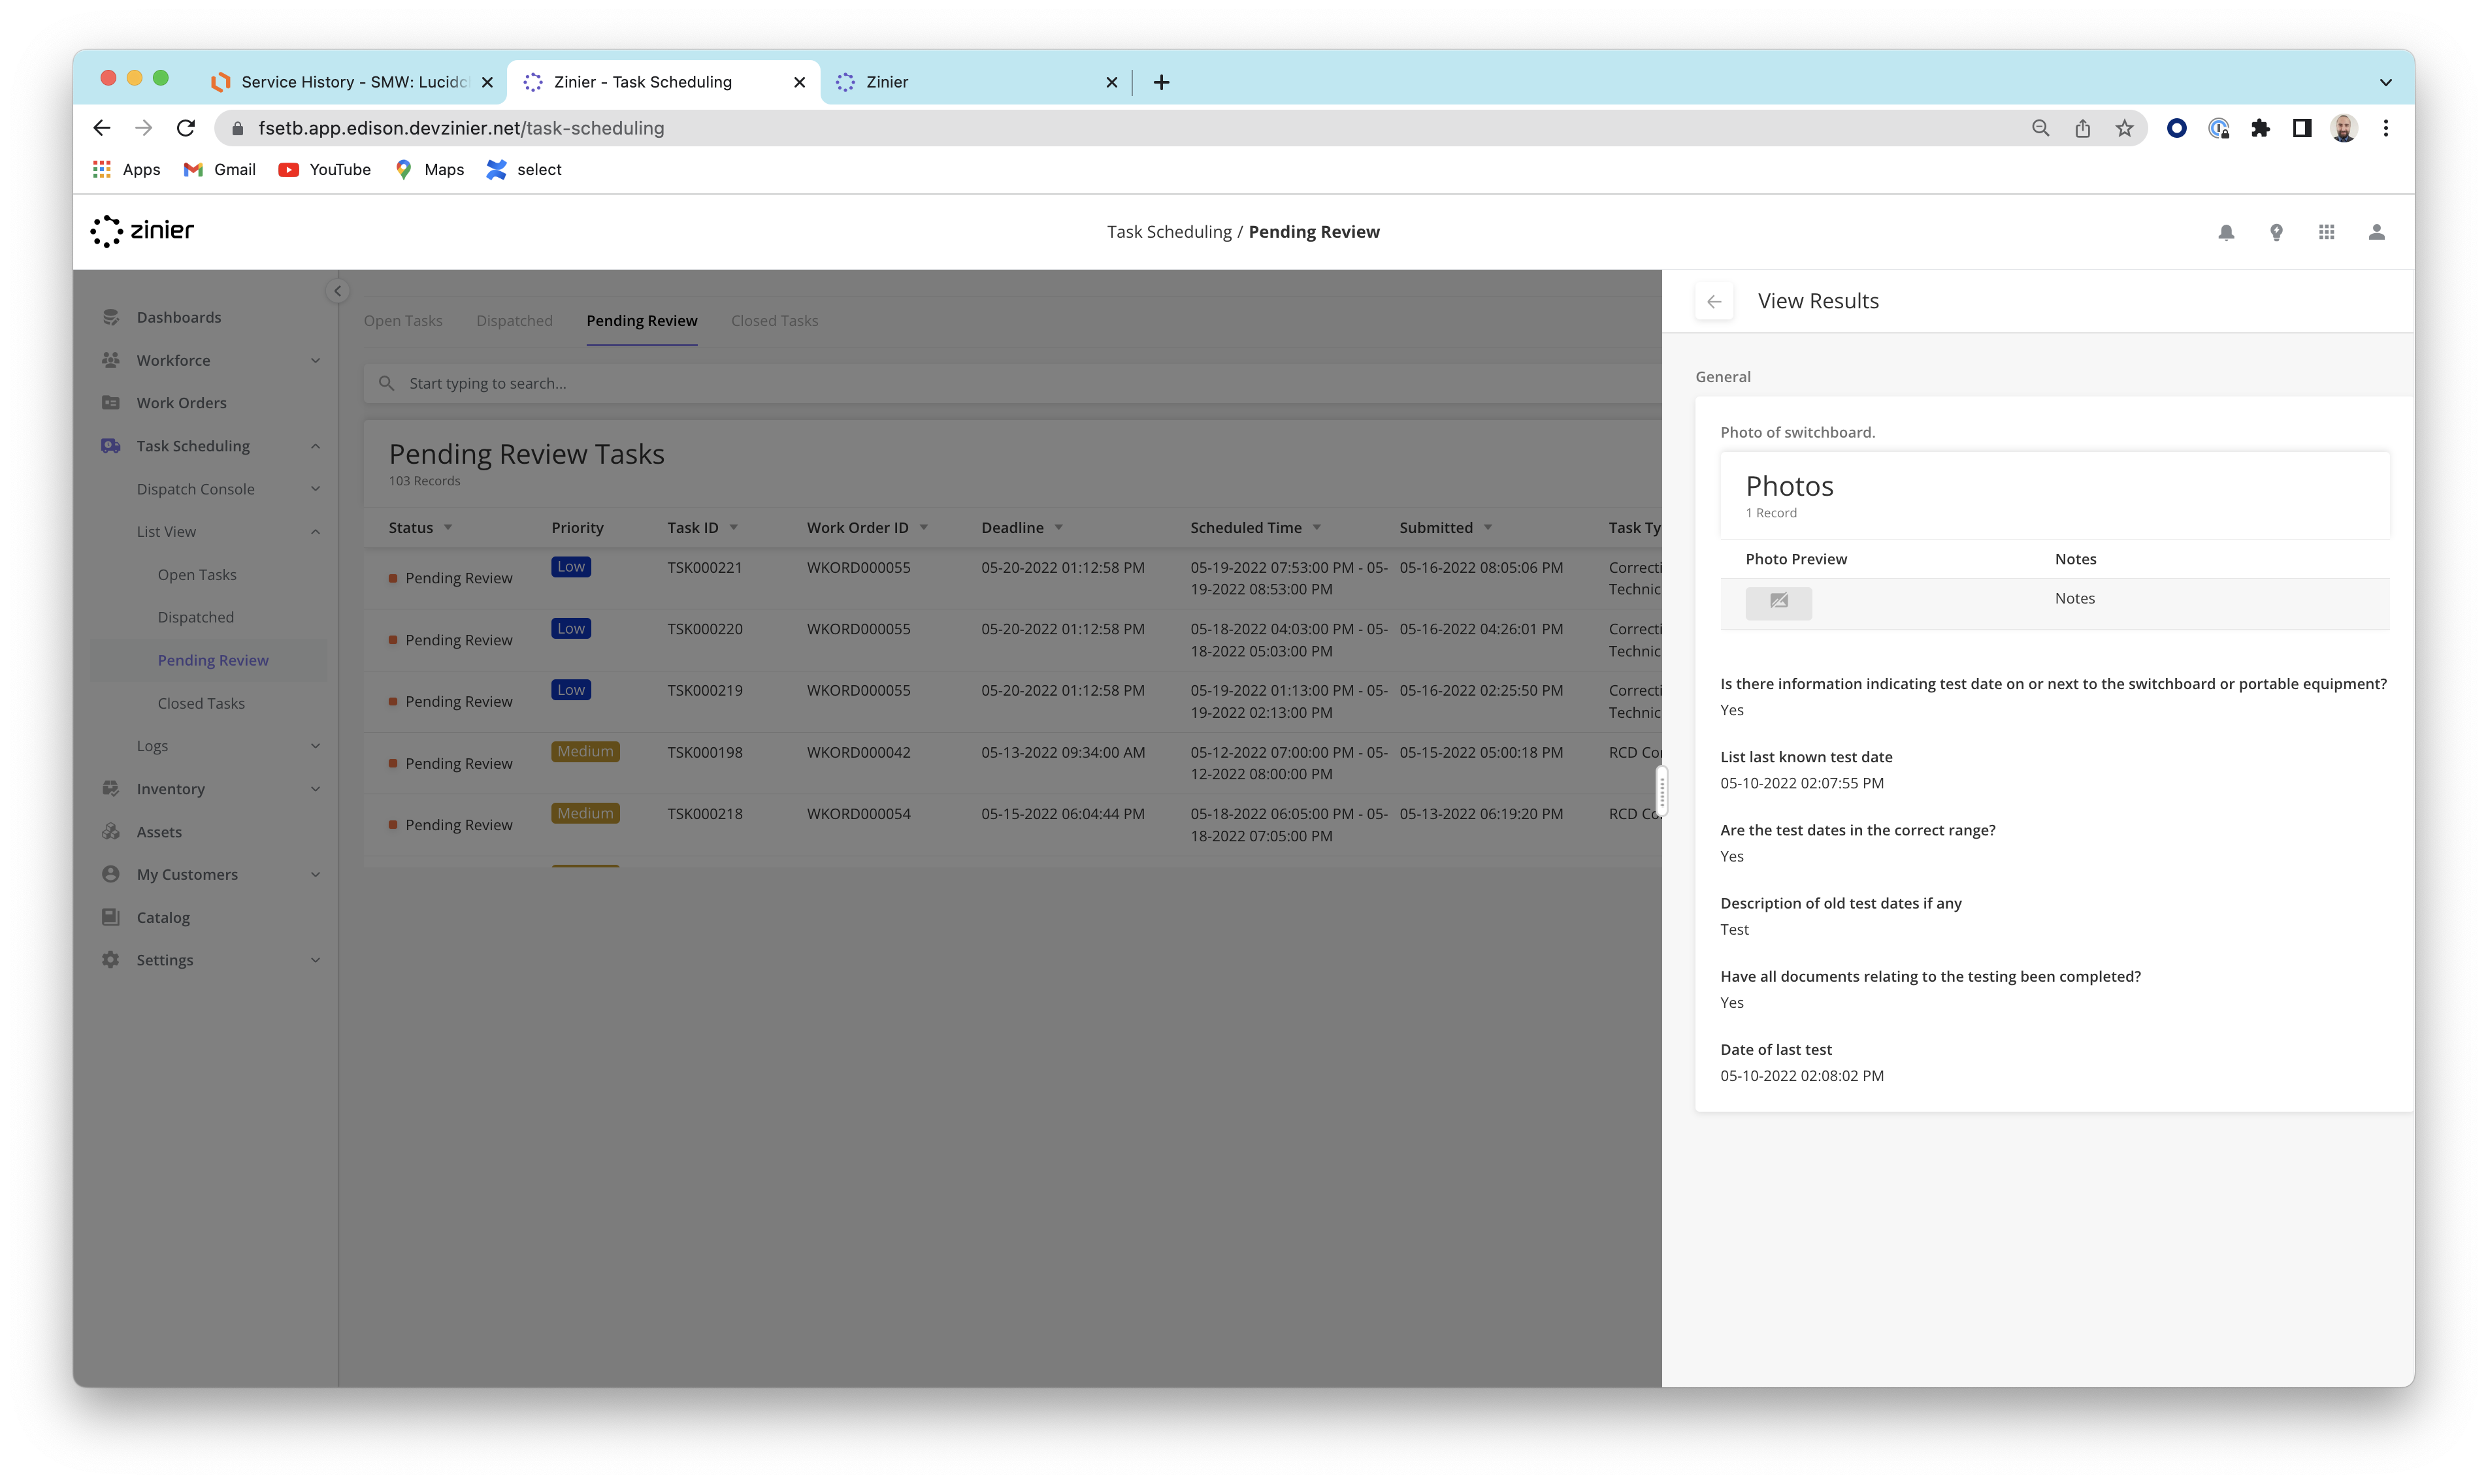Click the Workforce people icon
2488x1484 pixels.
coord(111,360)
